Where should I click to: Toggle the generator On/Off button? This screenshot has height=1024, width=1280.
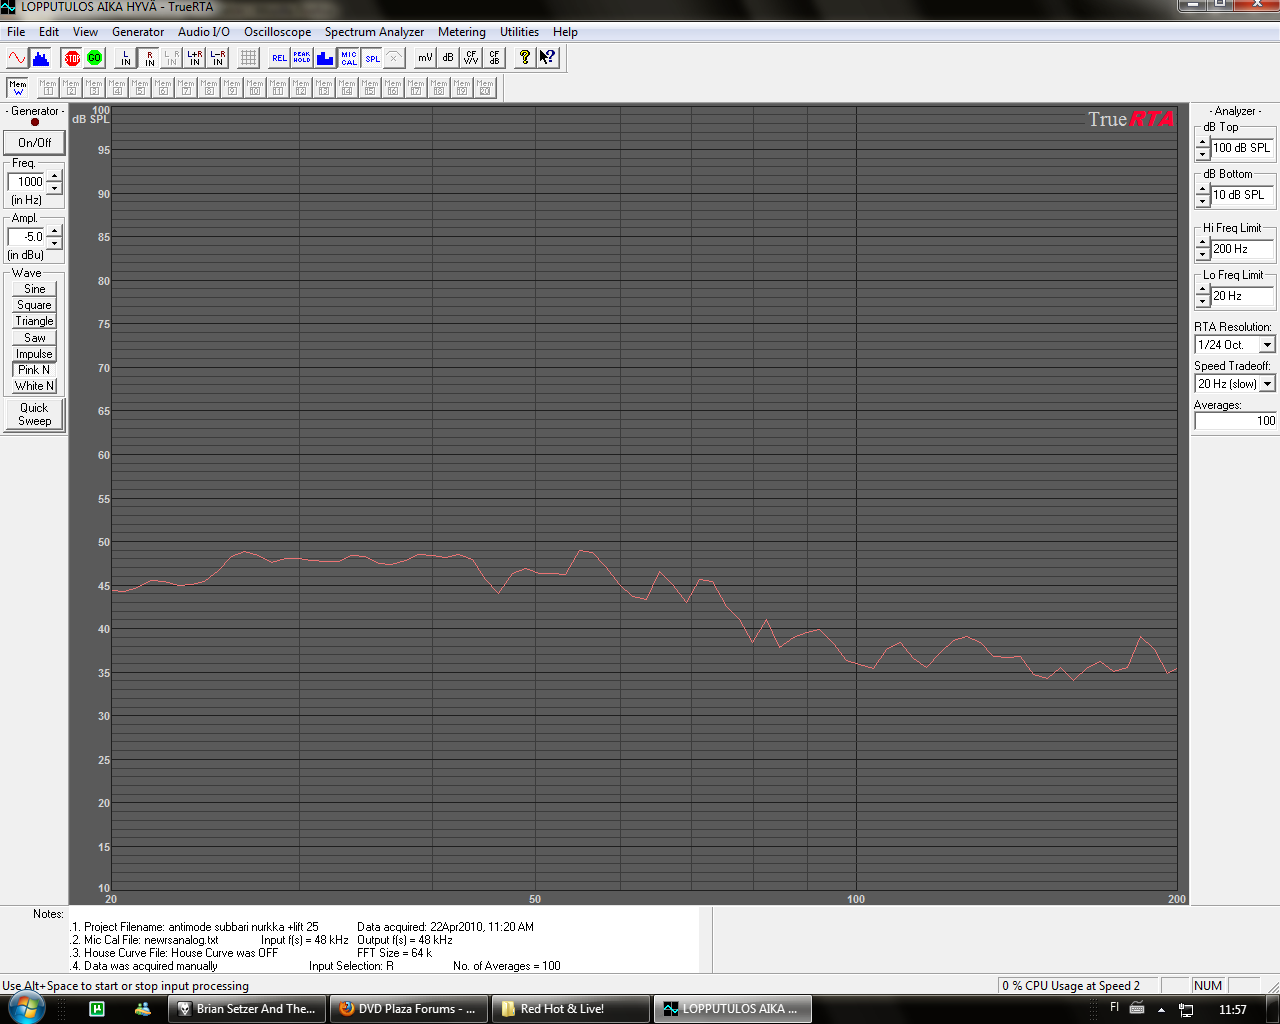[x=34, y=143]
